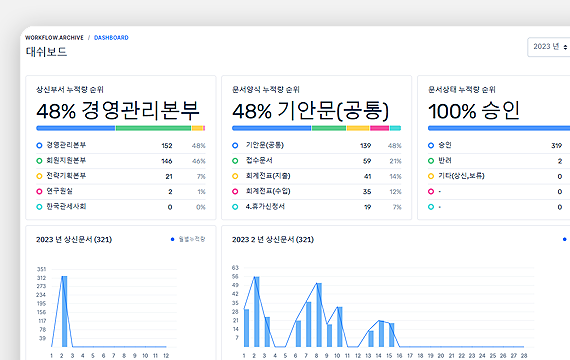Select the yellow circle marker for 전략기획본부
This screenshot has width=570, height=360.
[39, 176]
